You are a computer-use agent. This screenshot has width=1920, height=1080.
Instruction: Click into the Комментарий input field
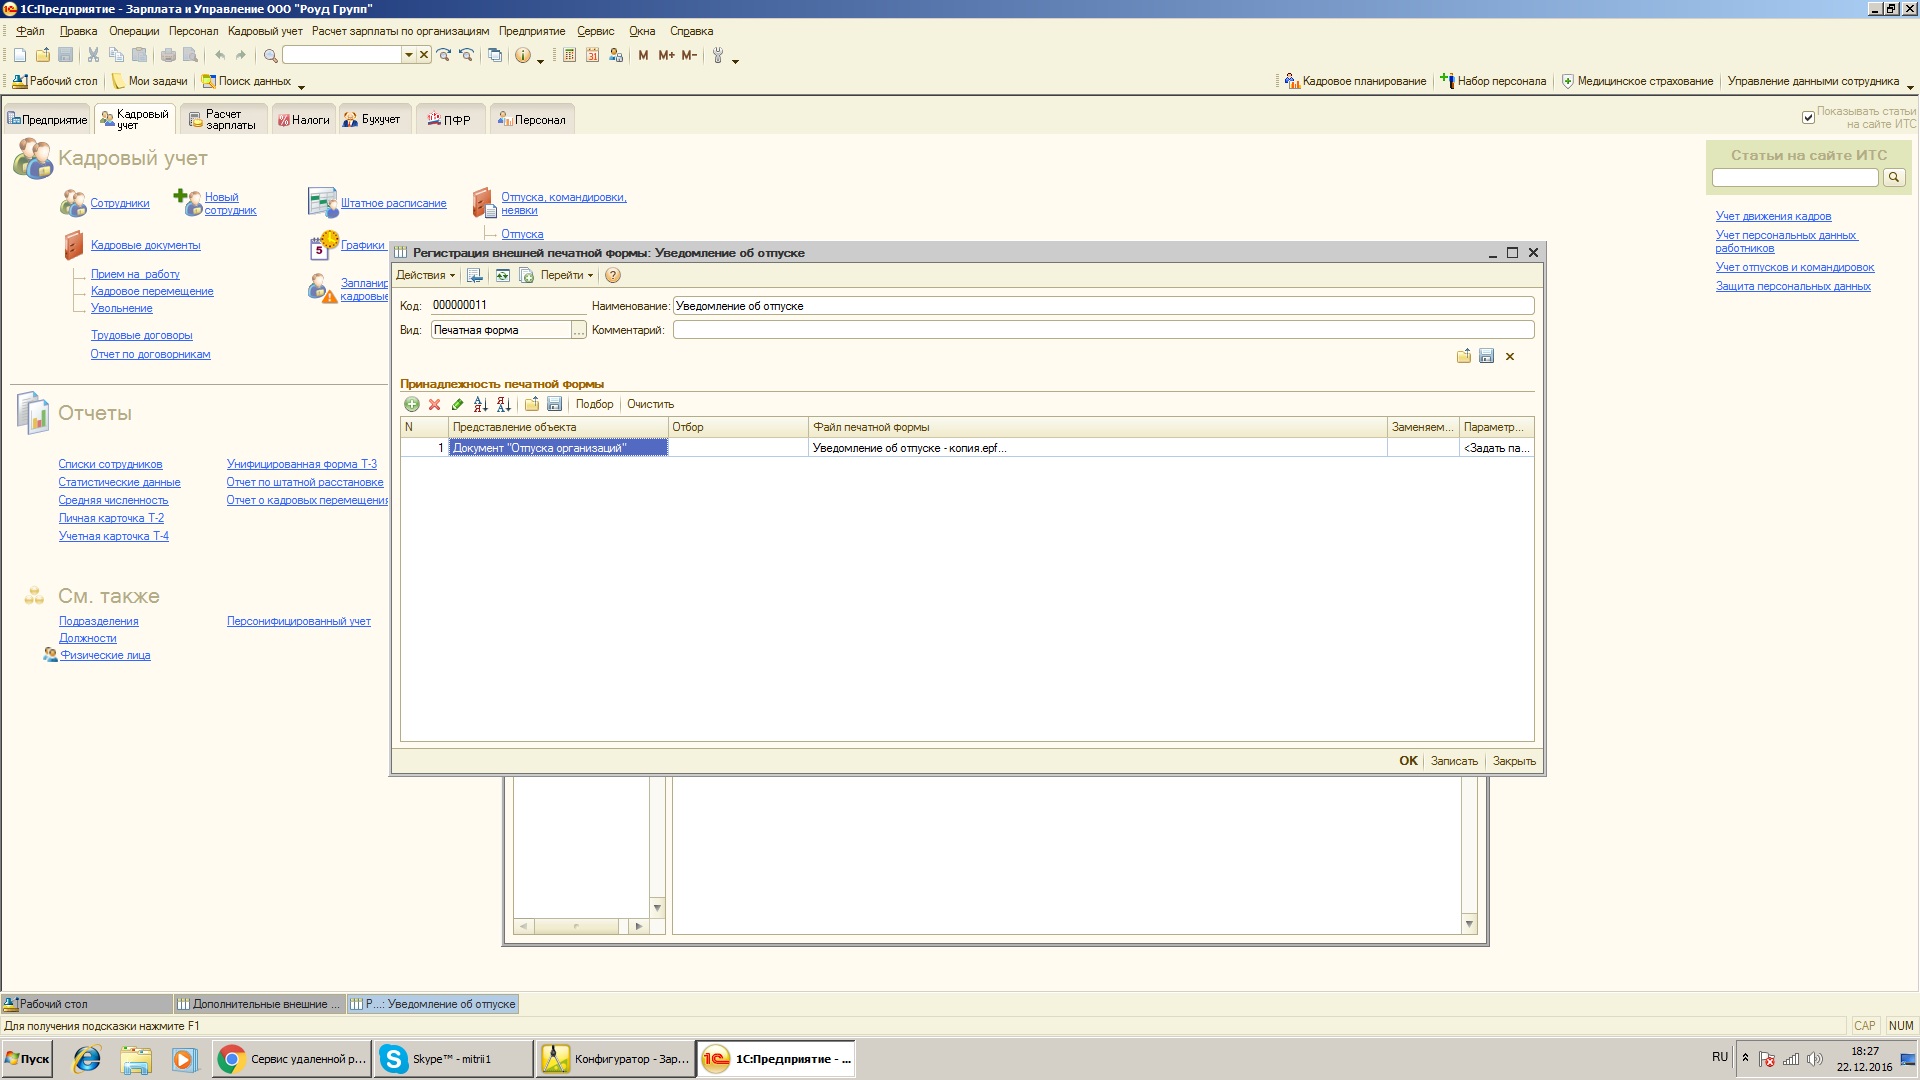click(1102, 330)
